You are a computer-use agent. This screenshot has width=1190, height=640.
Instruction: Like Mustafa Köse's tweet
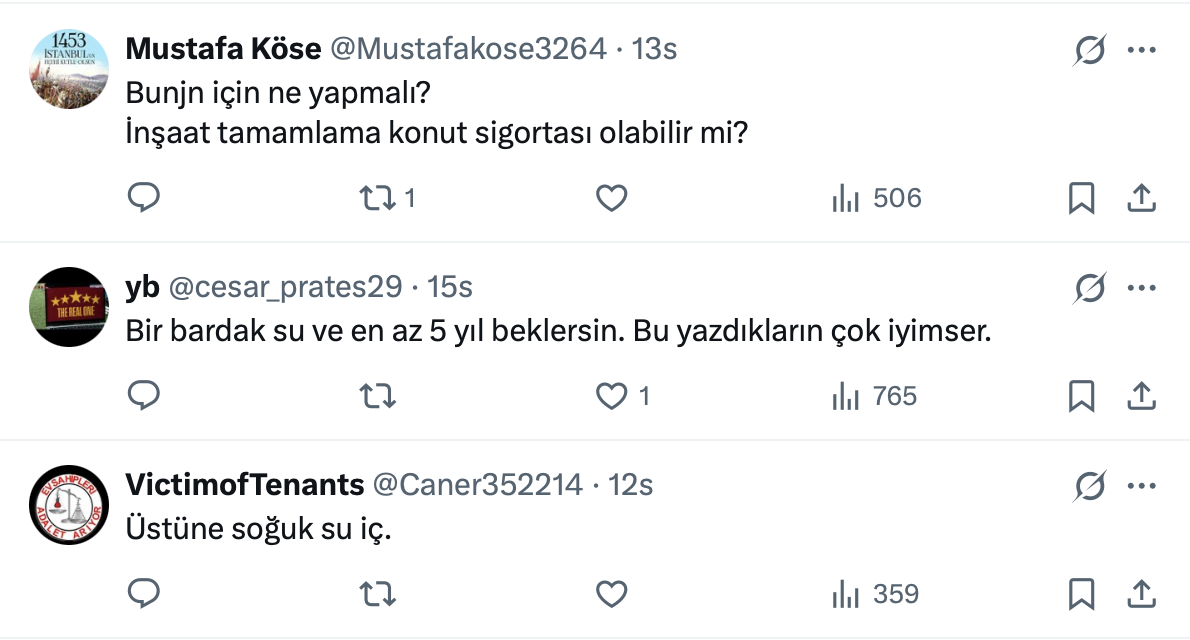[x=611, y=198]
